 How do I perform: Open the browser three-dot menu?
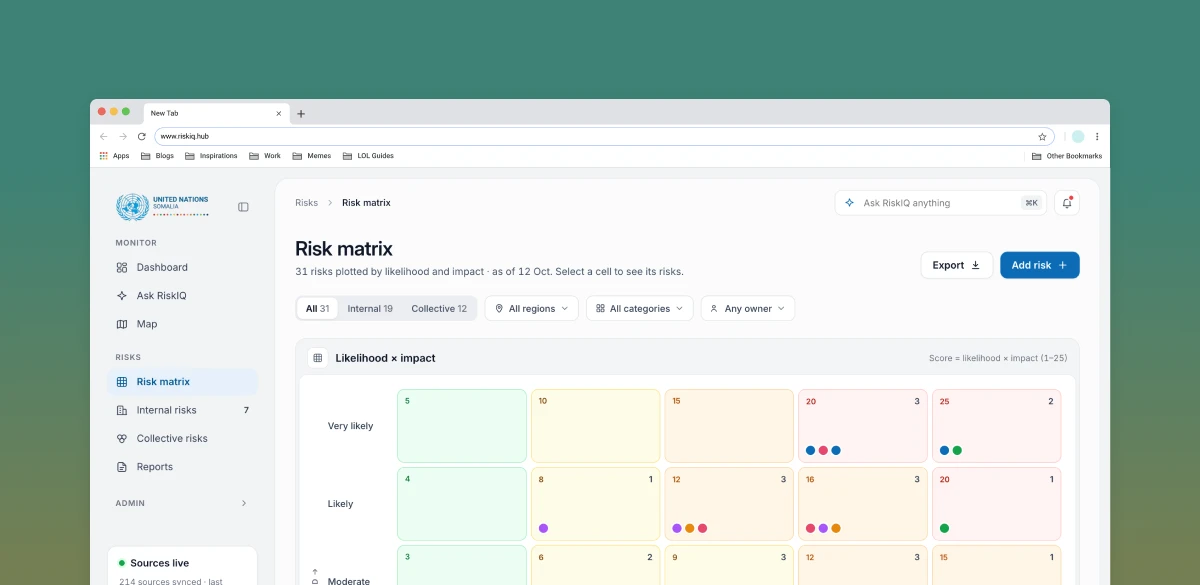point(1097,137)
